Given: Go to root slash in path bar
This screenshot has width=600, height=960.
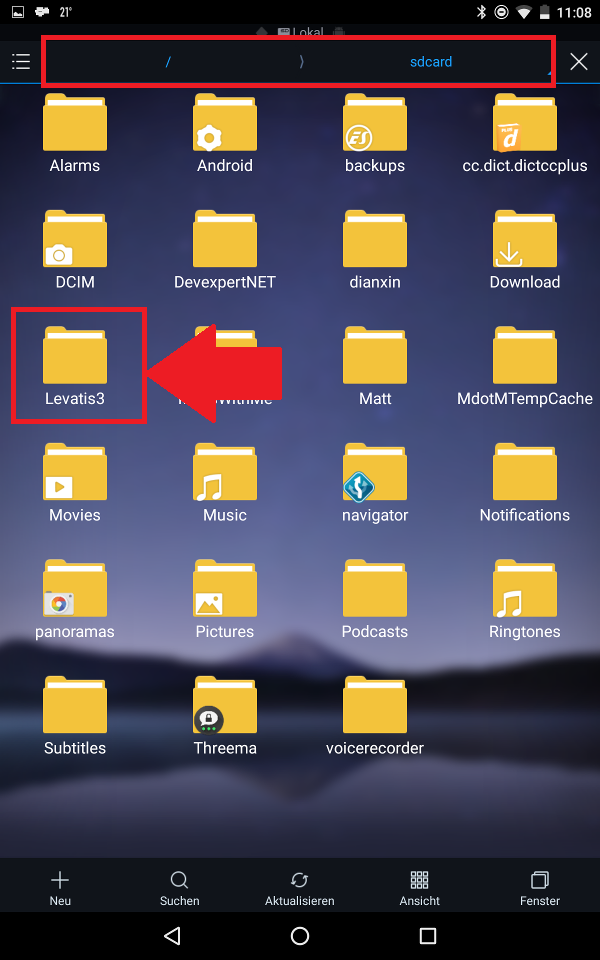Looking at the screenshot, I should 168,62.
